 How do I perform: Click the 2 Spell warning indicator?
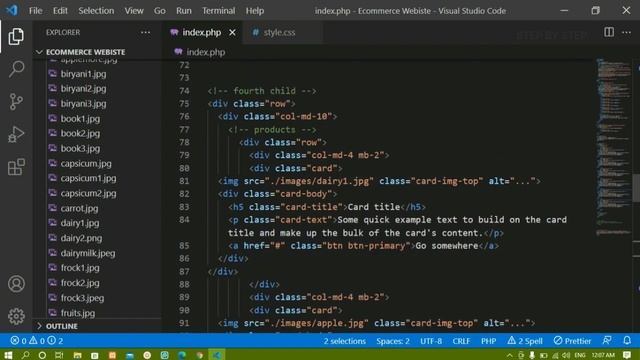(x=525, y=340)
